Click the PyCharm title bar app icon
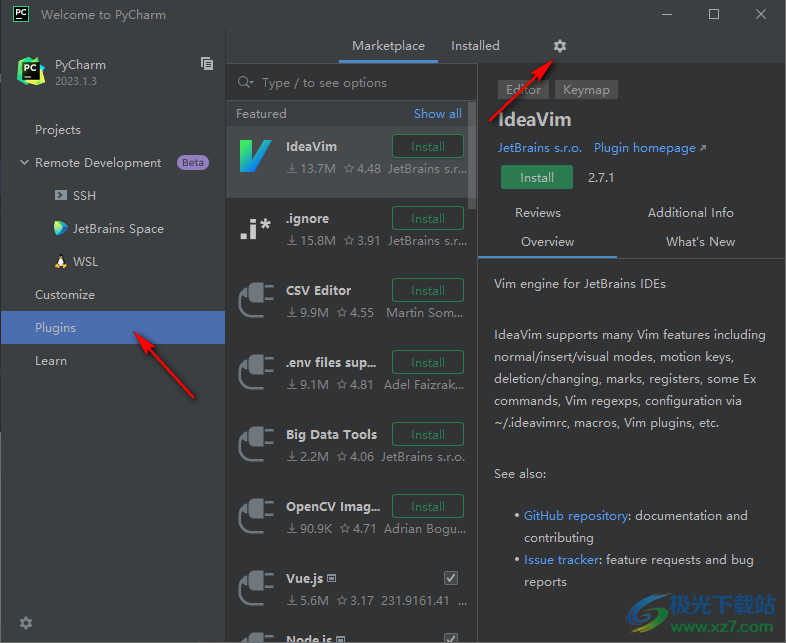 tap(21, 14)
